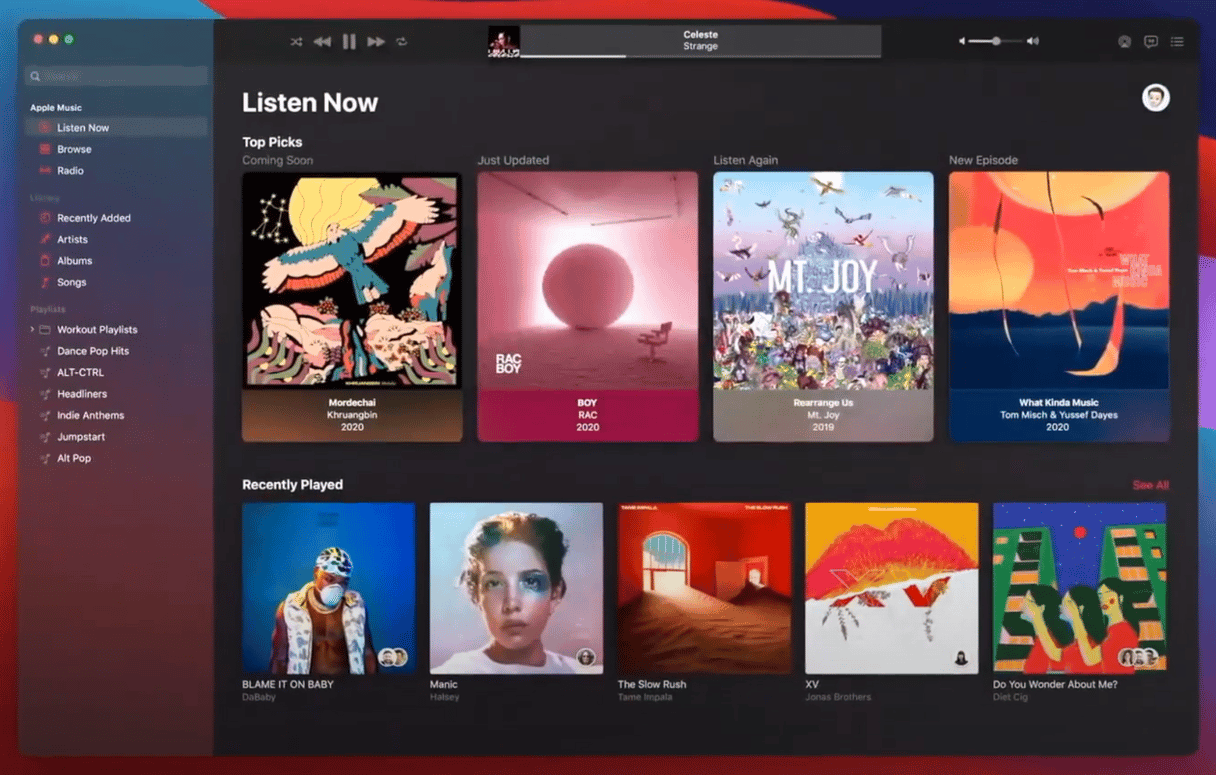The width and height of the screenshot is (1216, 775).
Task: Expand the Workout Playlists folder
Action: pos(32,330)
